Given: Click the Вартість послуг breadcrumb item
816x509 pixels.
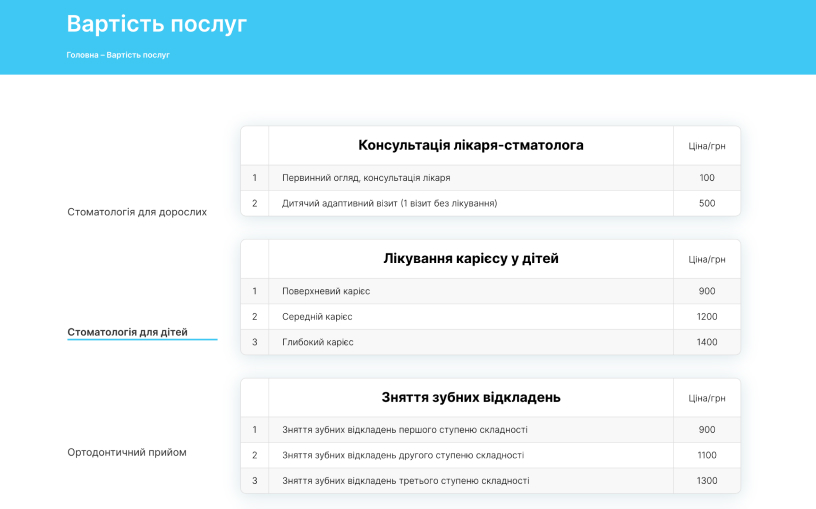Looking at the screenshot, I should pos(138,55).
